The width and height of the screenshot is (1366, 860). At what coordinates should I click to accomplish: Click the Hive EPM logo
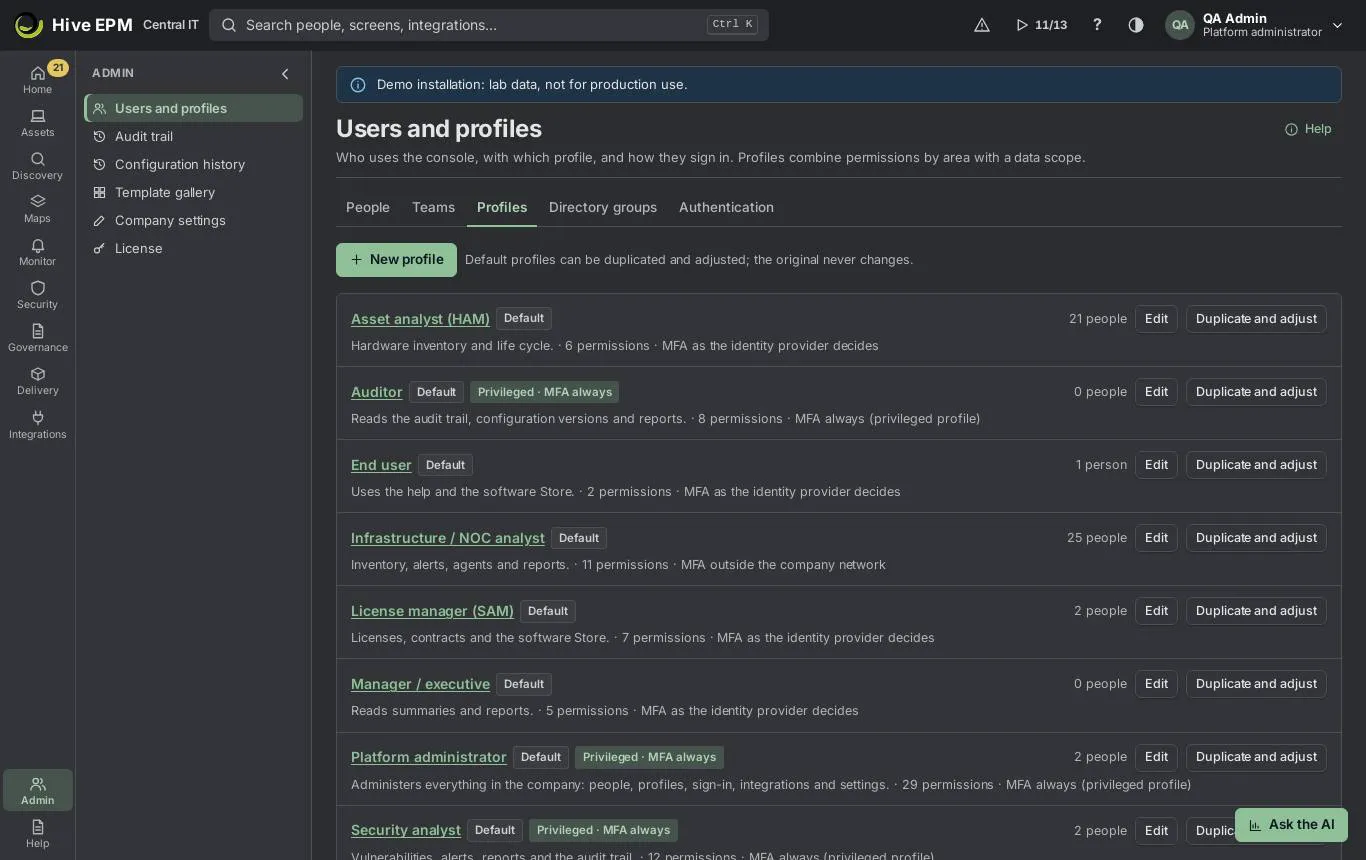click(73, 25)
